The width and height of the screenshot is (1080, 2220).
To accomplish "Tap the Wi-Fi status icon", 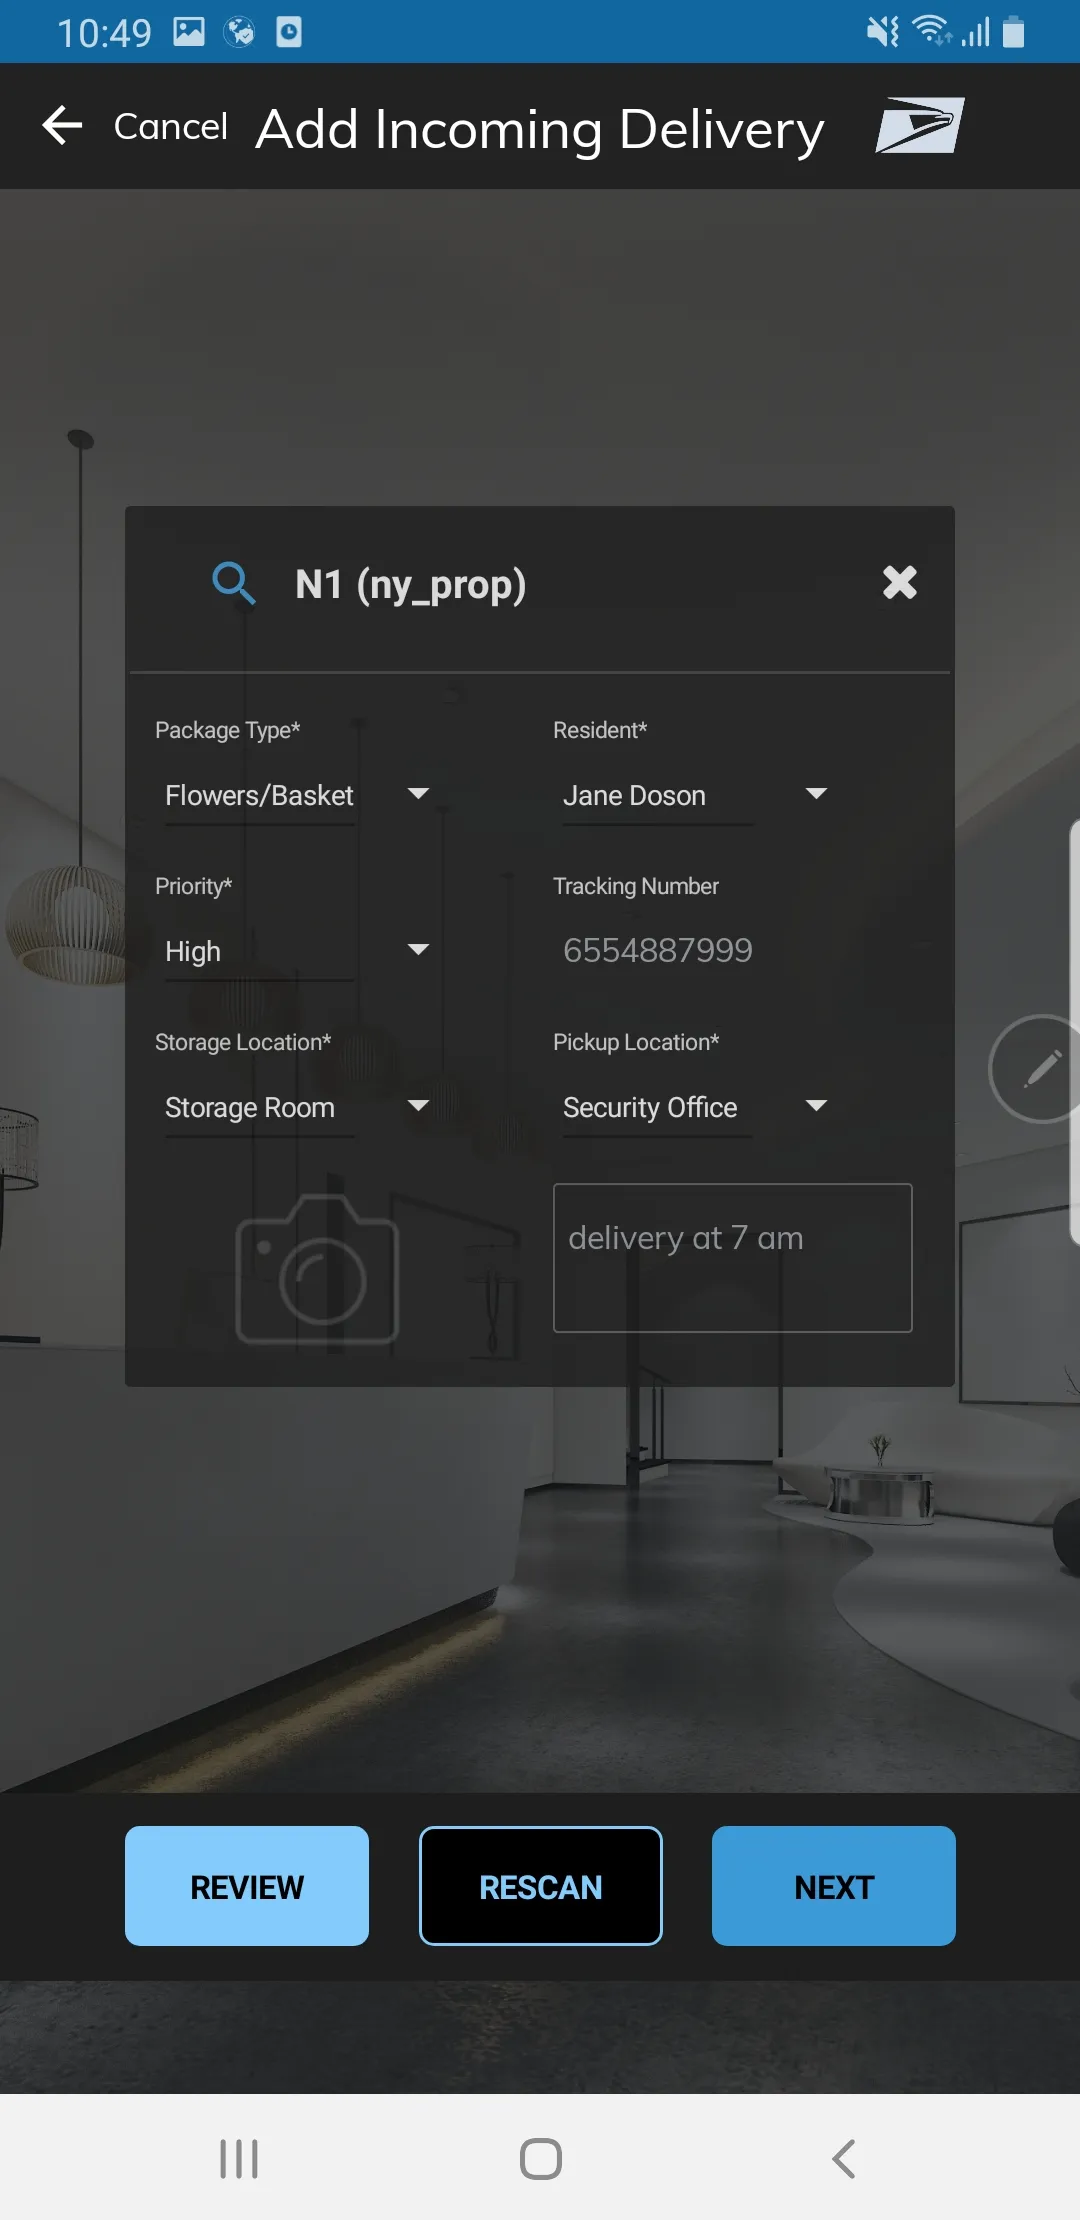I will 933,31.
